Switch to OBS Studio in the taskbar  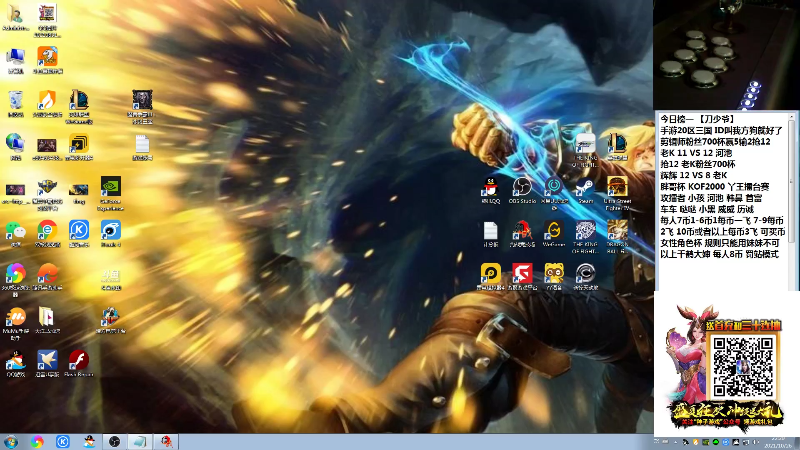pos(114,442)
